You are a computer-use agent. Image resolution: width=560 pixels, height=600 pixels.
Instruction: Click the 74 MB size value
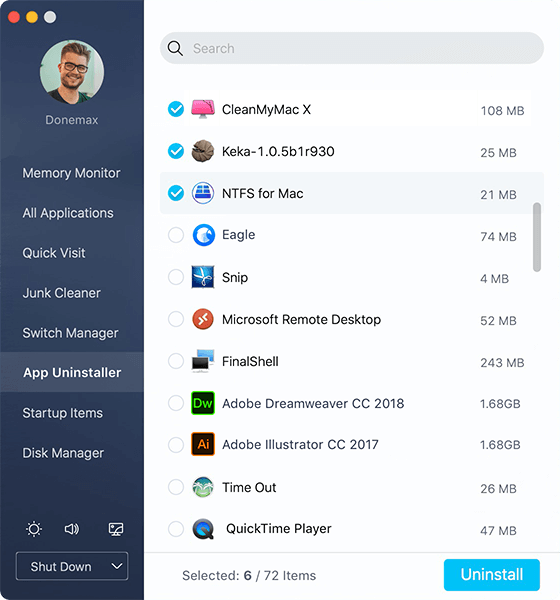[498, 237]
